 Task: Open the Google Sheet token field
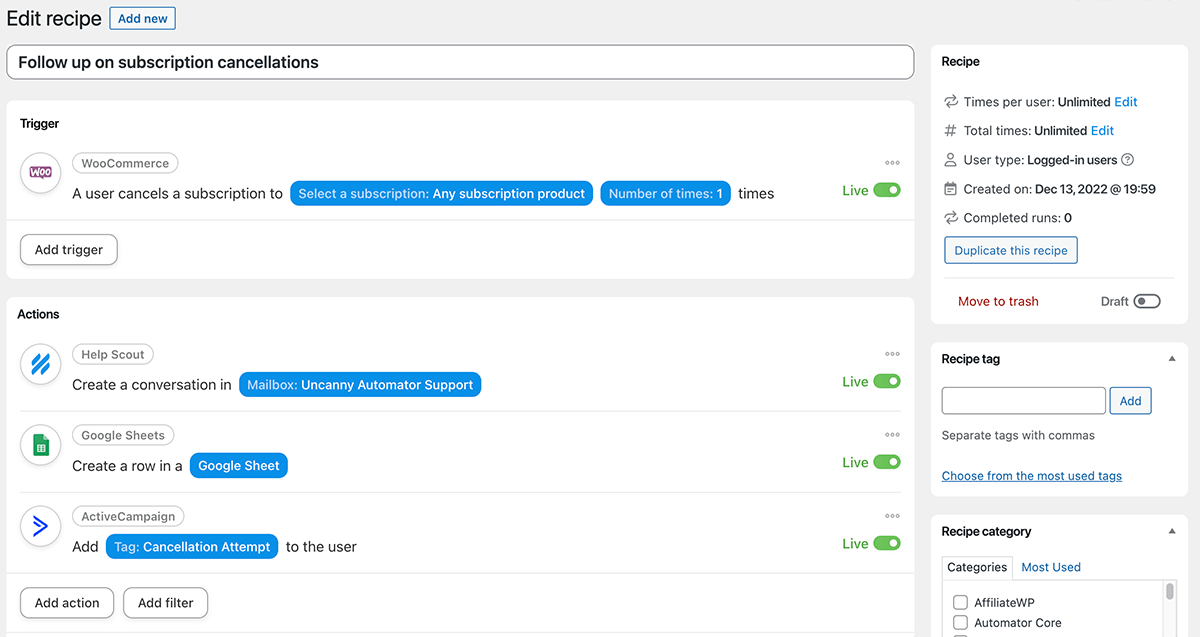click(x=239, y=466)
